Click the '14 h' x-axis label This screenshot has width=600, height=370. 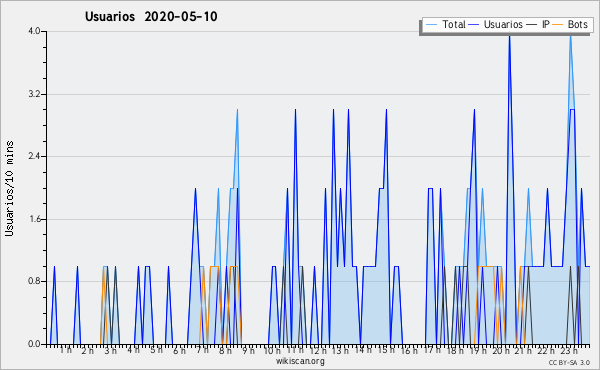pyautogui.click(x=363, y=350)
